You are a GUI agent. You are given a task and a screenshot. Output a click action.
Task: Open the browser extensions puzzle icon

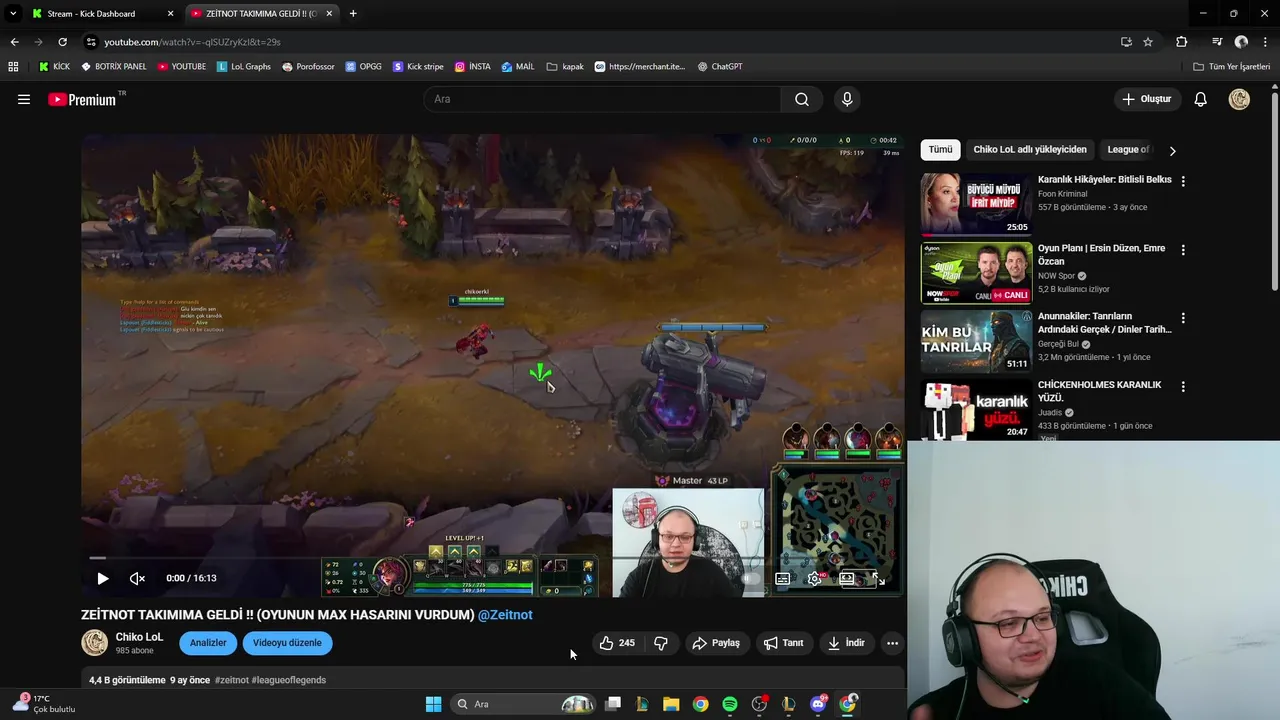coord(1181,42)
